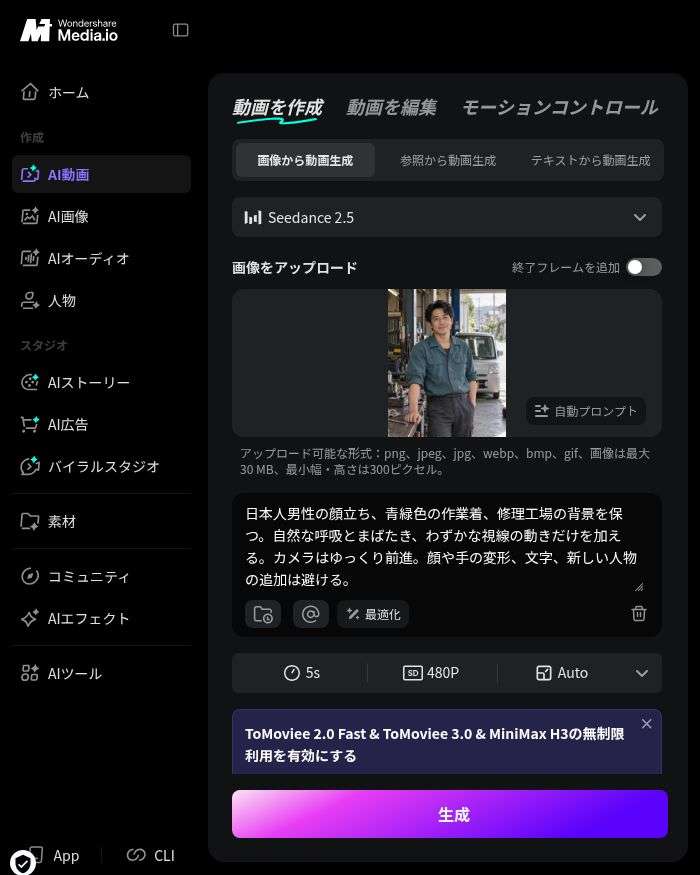
Task: Select AI動画 in the sidebar
Action: [101, 174]
